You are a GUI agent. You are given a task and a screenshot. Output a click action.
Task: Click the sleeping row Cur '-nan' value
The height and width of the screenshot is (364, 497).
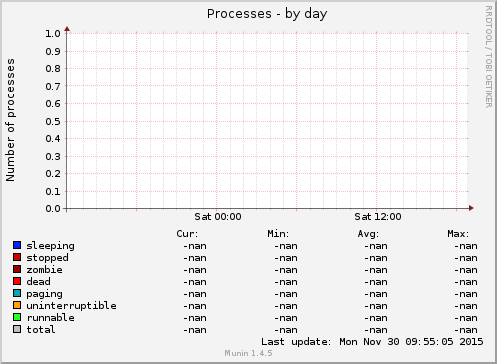pyautogui.click(x=195, y=246)
